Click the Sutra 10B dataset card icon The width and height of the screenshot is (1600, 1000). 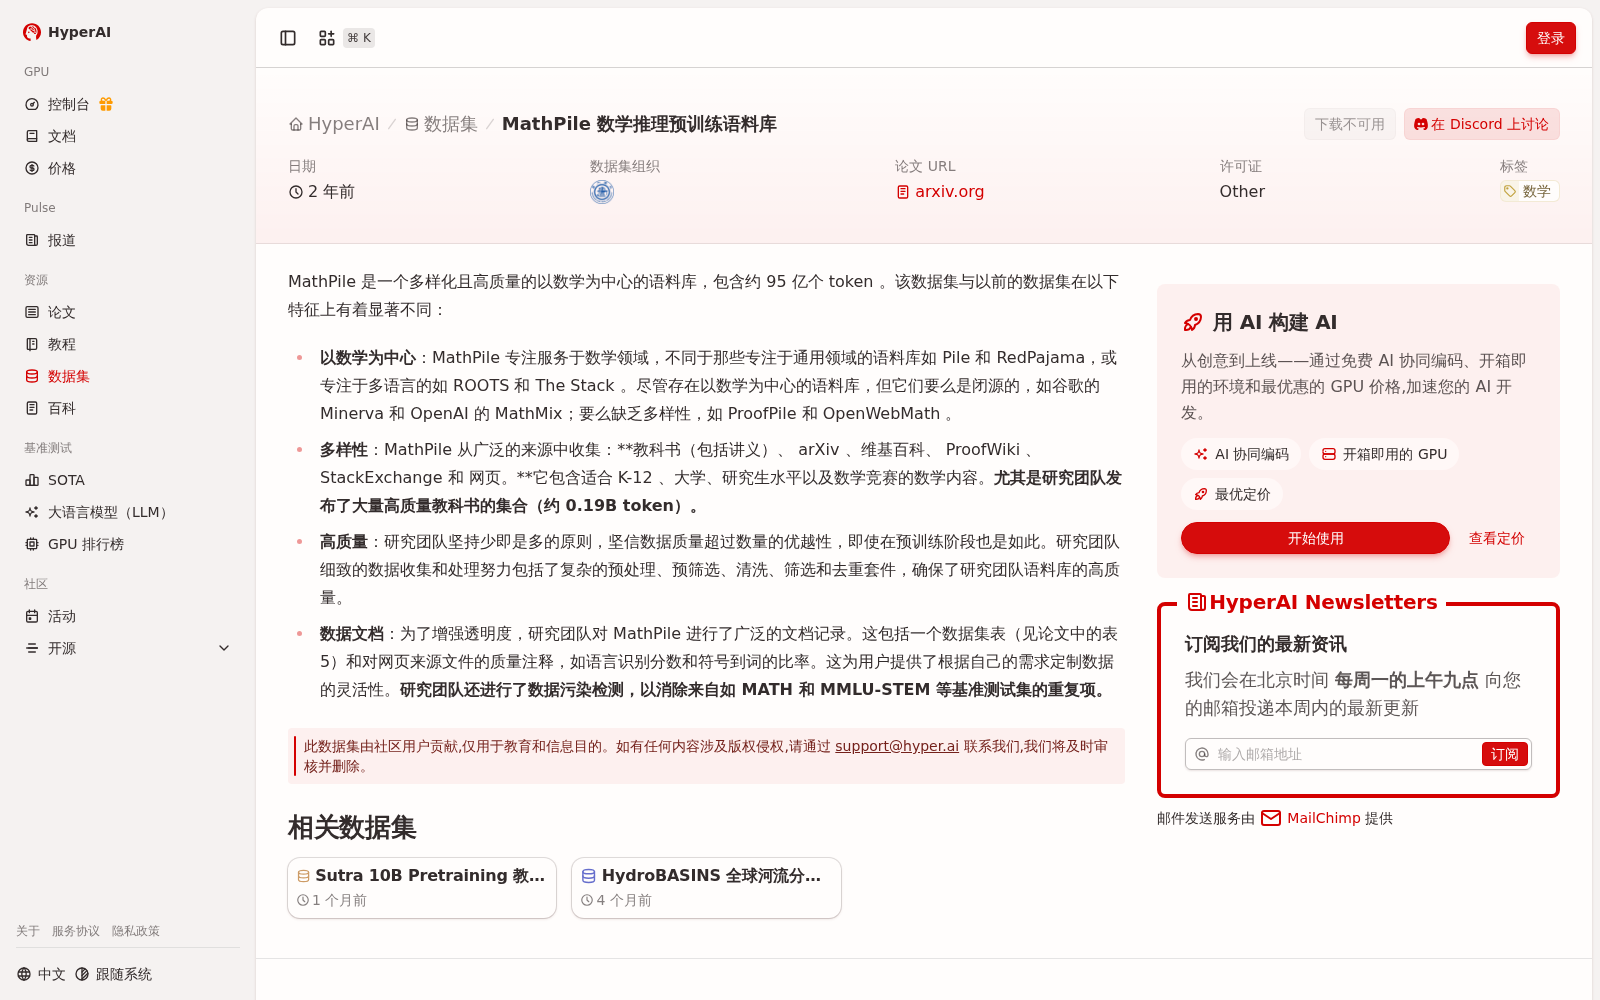pos(304,876)
